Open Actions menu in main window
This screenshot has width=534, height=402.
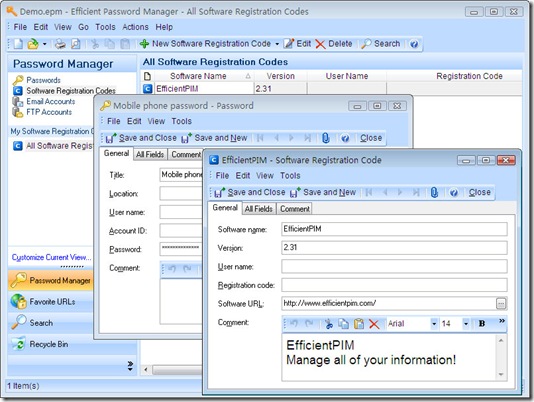tap(135, 27)
